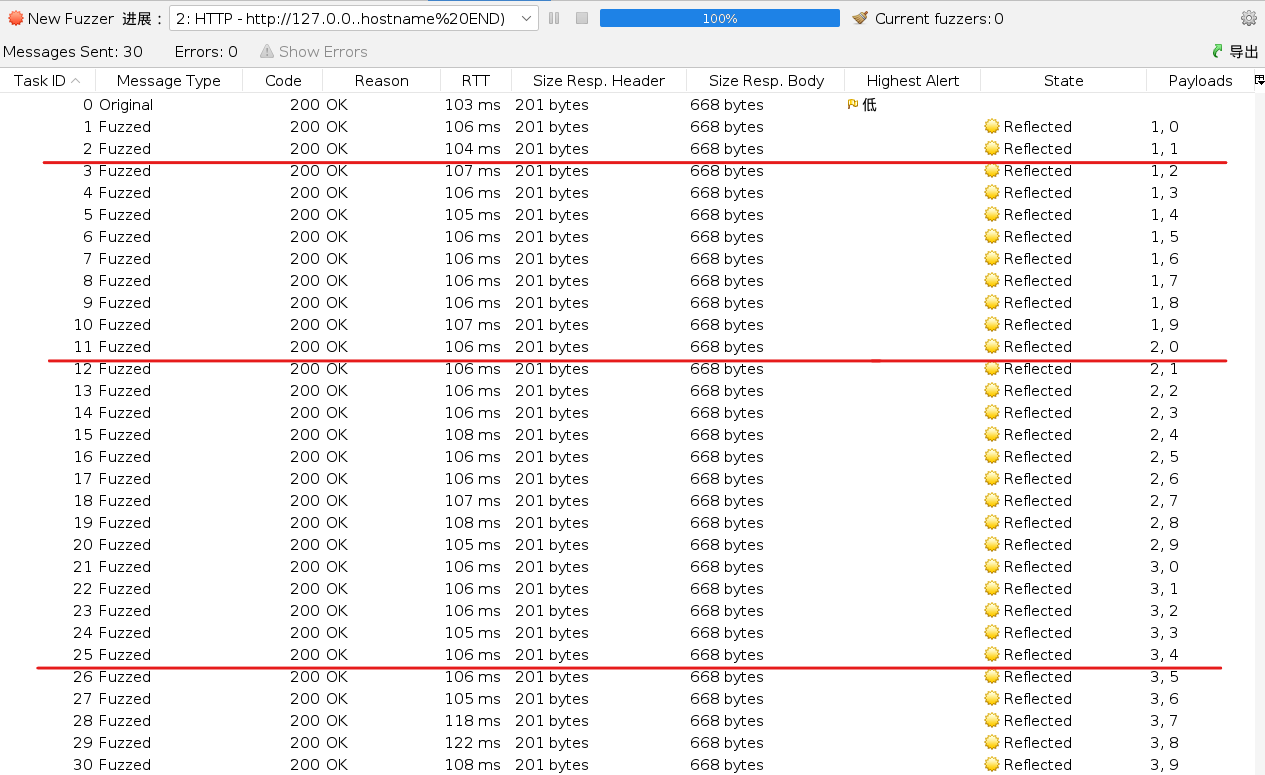This screenshot has height=775, width=1265.
Task: Sort by Payloads column header
Action: pyautogui.click(x=1200, y=81)
